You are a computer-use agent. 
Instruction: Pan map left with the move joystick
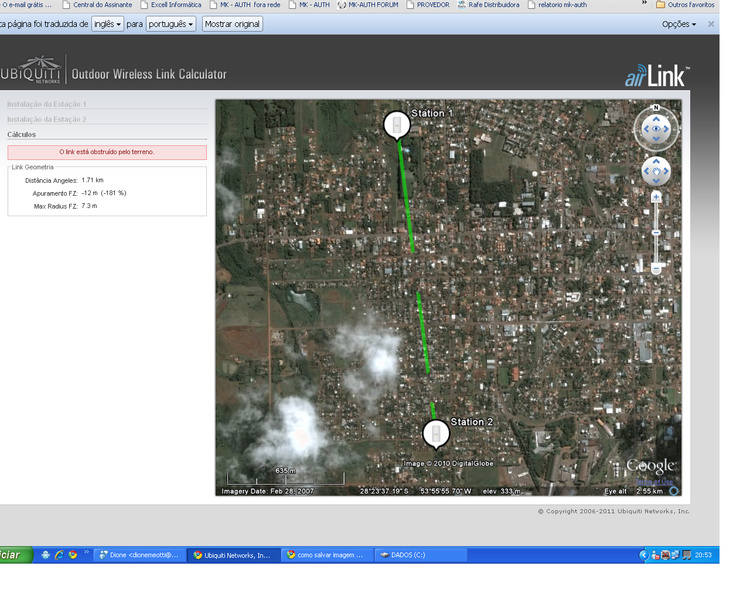pos(646,171)
